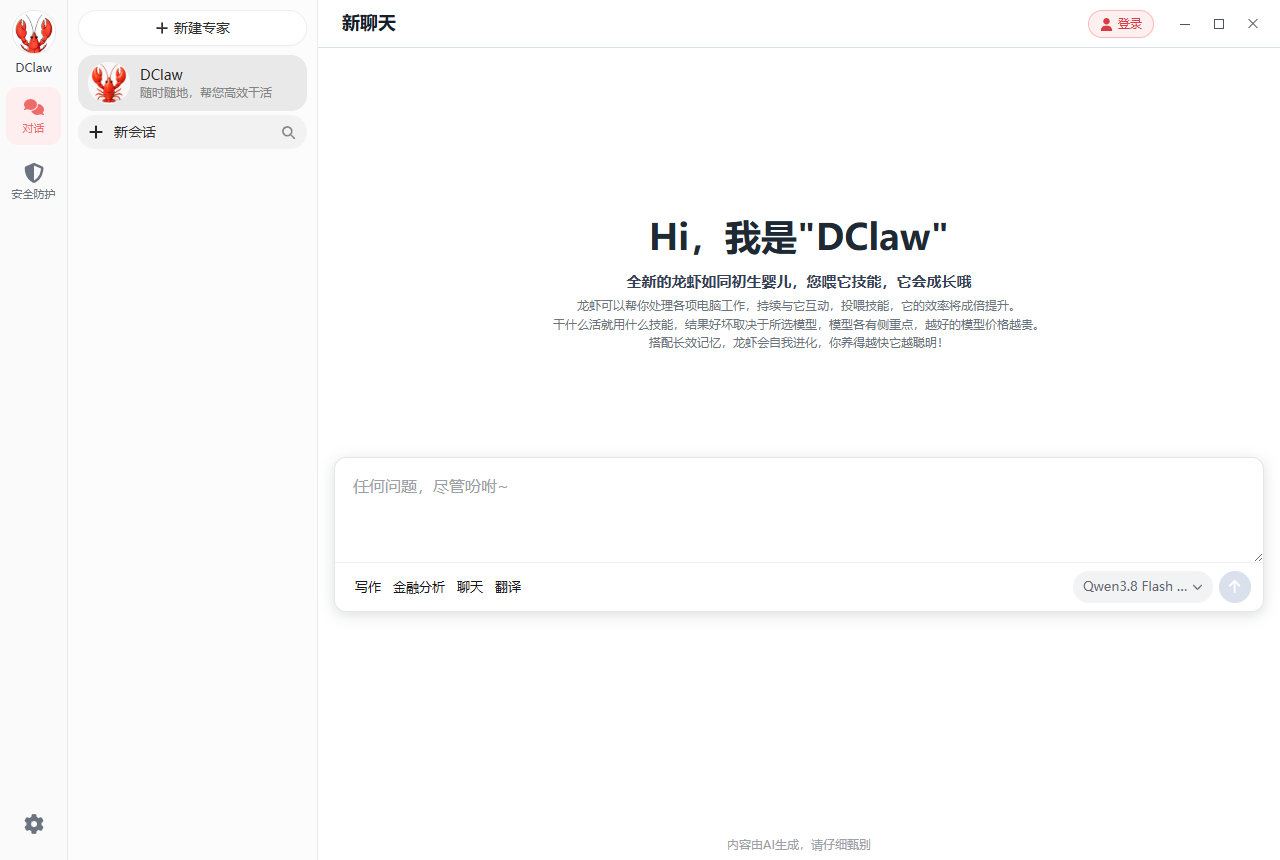
Task: Open the Qwen3.8 Flash model dropdown
Action: (x=1143, y=587)
